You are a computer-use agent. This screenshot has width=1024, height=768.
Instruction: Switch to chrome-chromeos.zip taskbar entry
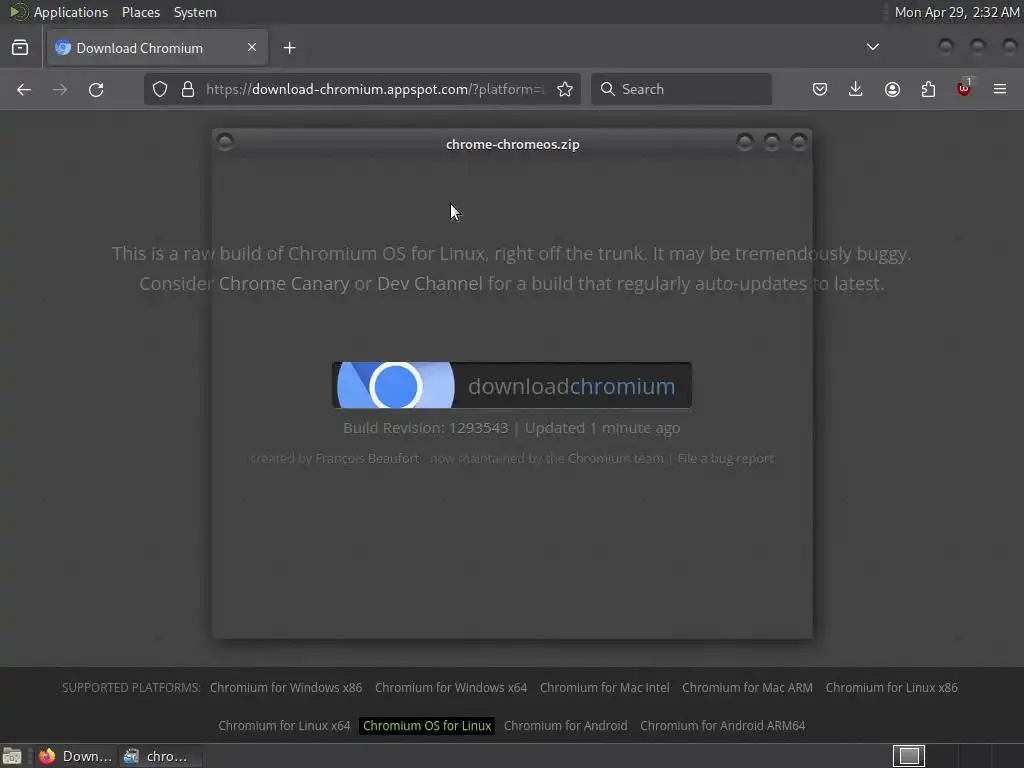pyautogui.click(x=161, y=756)
